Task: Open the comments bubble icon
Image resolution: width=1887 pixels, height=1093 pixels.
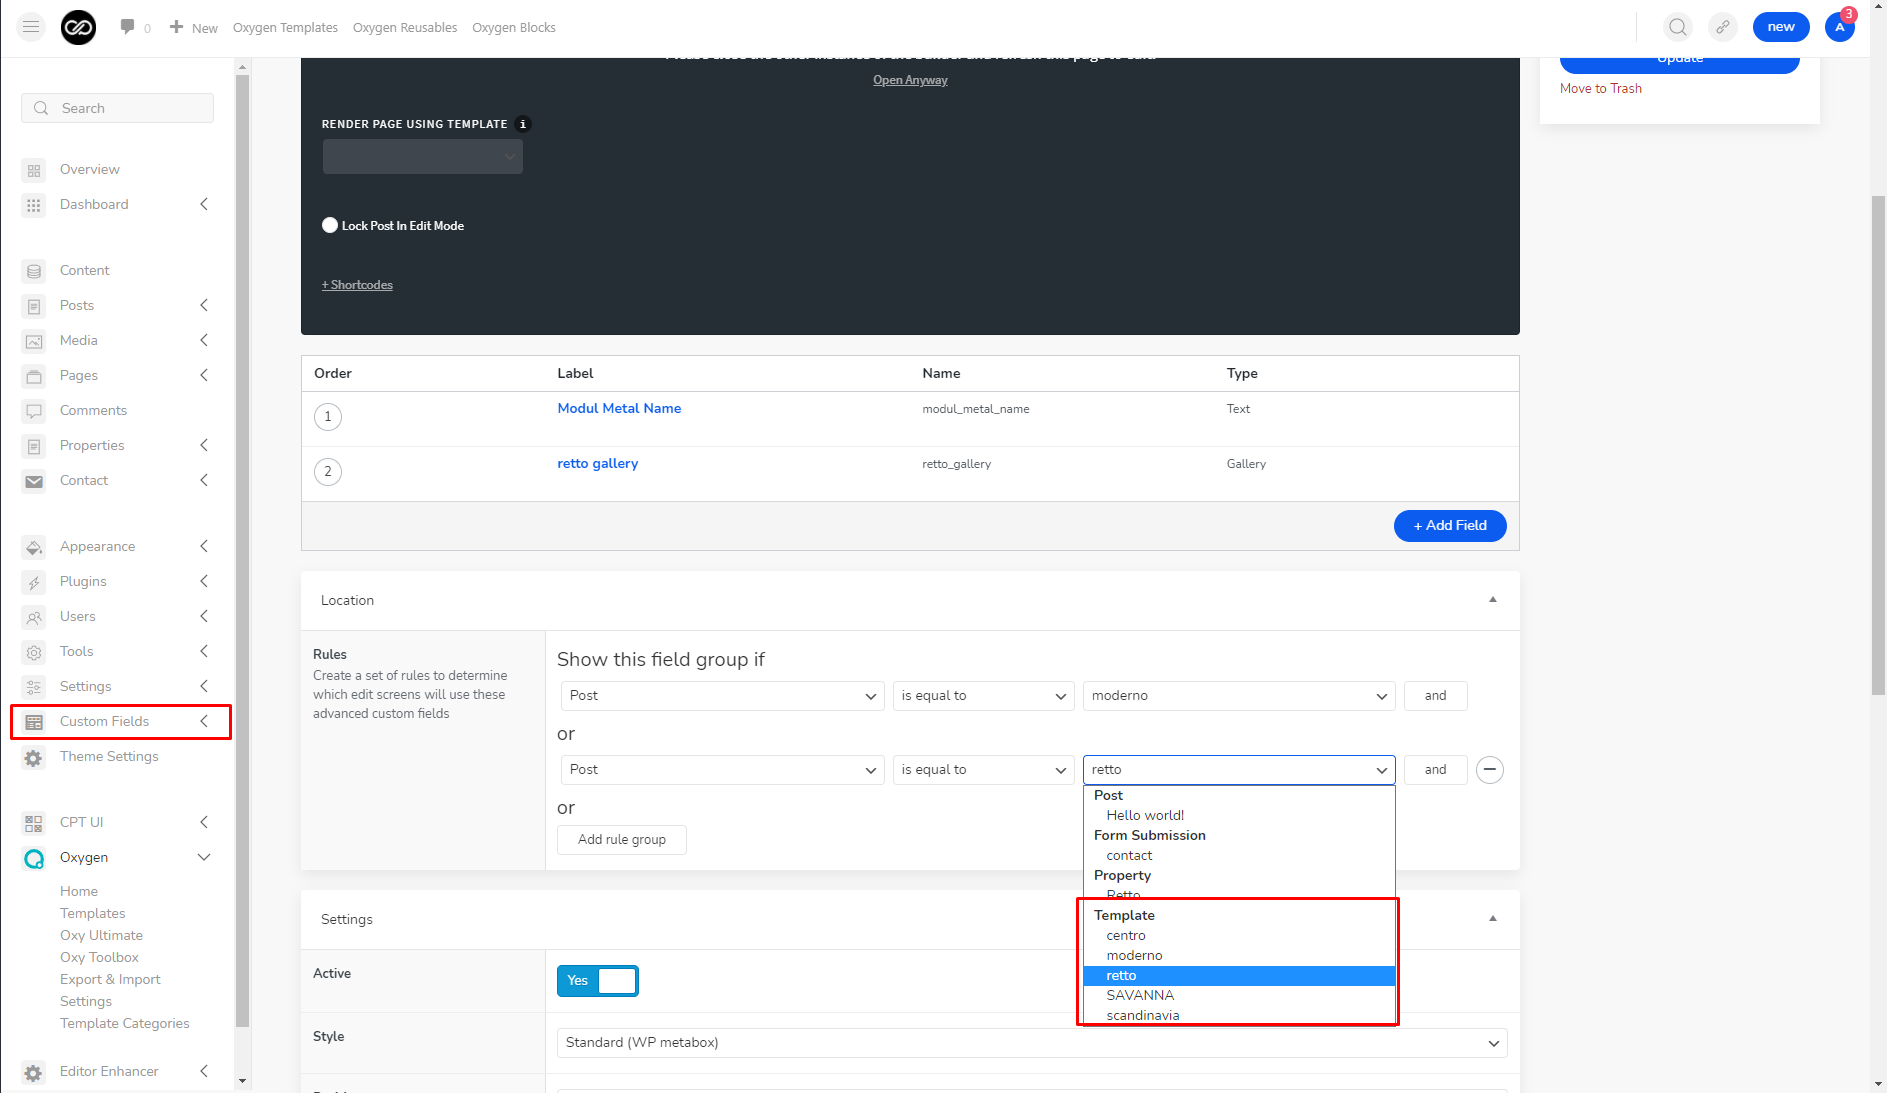Action: (x=127, y=27)
